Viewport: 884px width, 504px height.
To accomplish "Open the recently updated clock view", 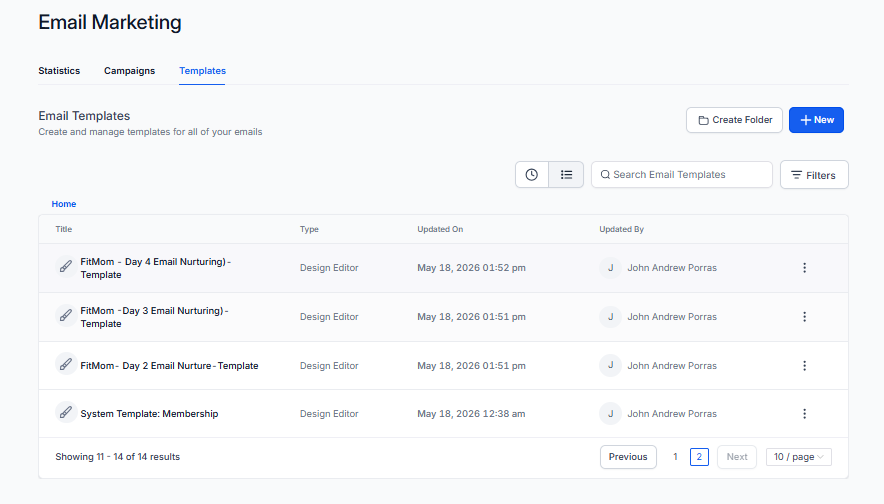I will (x=532, y=175).
